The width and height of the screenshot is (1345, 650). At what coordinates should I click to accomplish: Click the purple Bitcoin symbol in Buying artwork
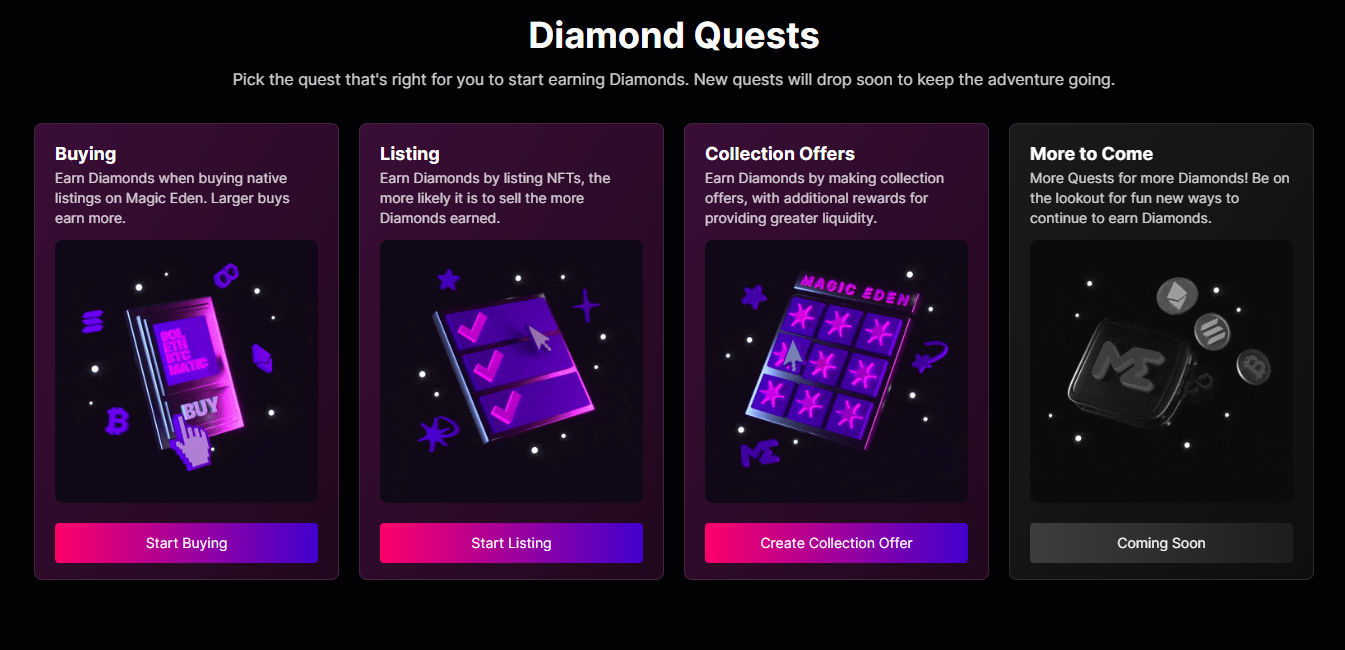118,421
